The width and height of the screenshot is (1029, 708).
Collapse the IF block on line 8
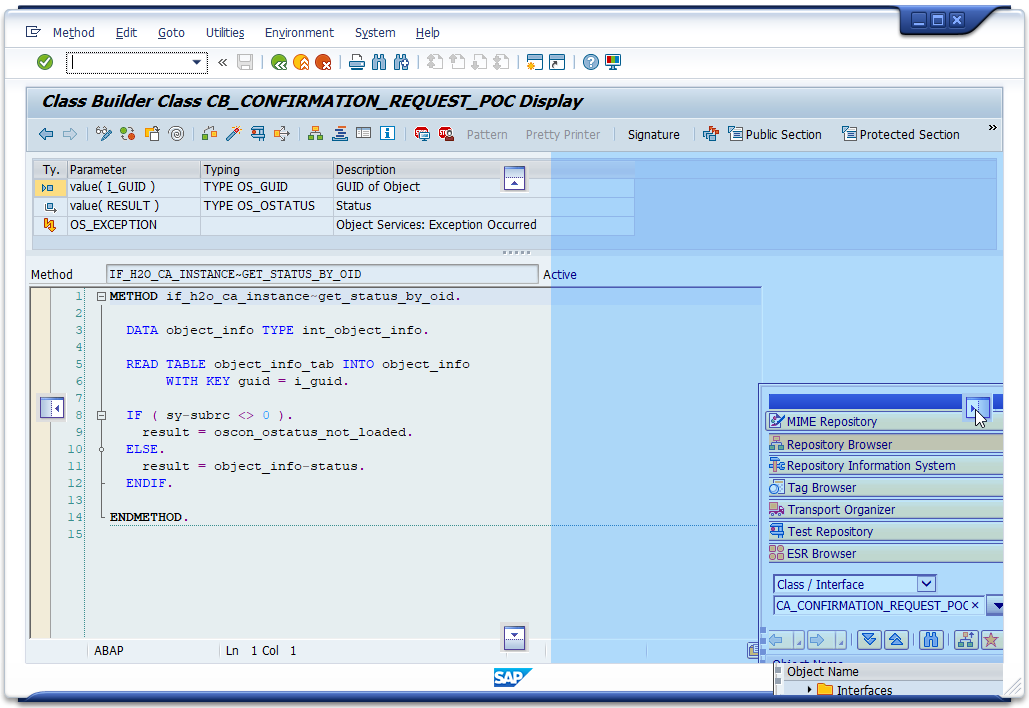pos(102,415)
